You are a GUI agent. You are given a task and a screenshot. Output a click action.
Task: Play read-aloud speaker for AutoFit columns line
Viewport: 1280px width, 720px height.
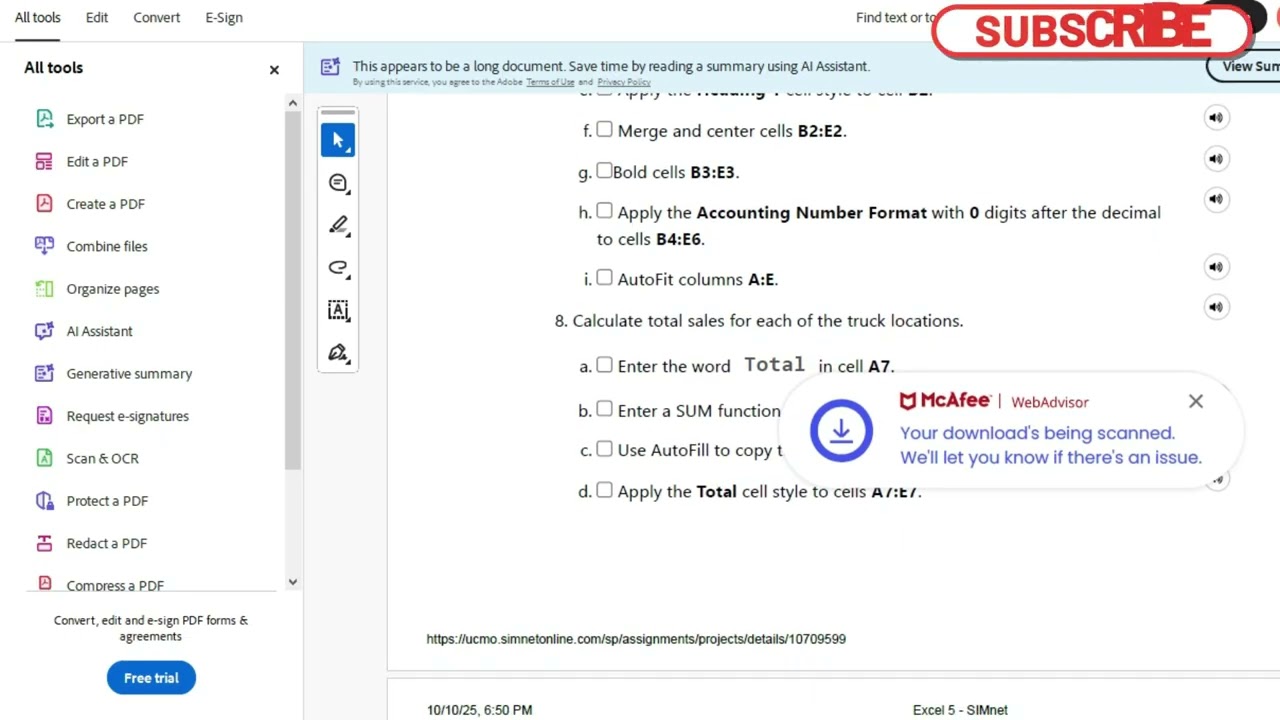pos(1216,267)
